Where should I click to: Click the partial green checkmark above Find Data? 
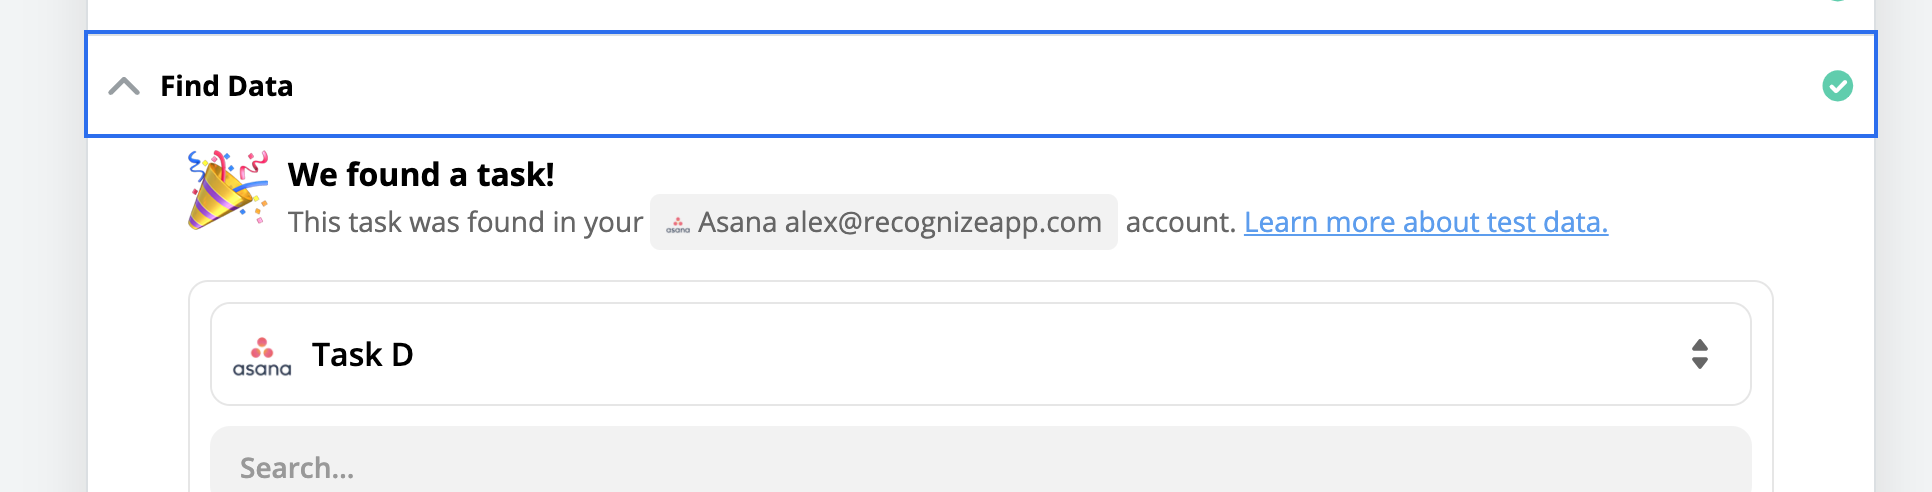click(1837, 1)
